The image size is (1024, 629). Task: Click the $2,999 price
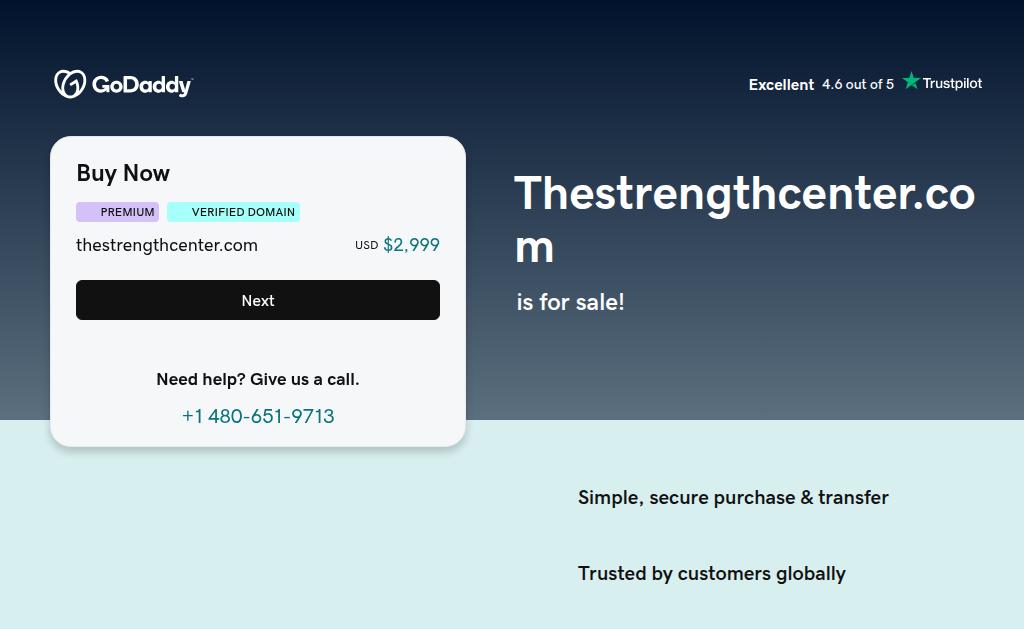[x=411, y=245]
